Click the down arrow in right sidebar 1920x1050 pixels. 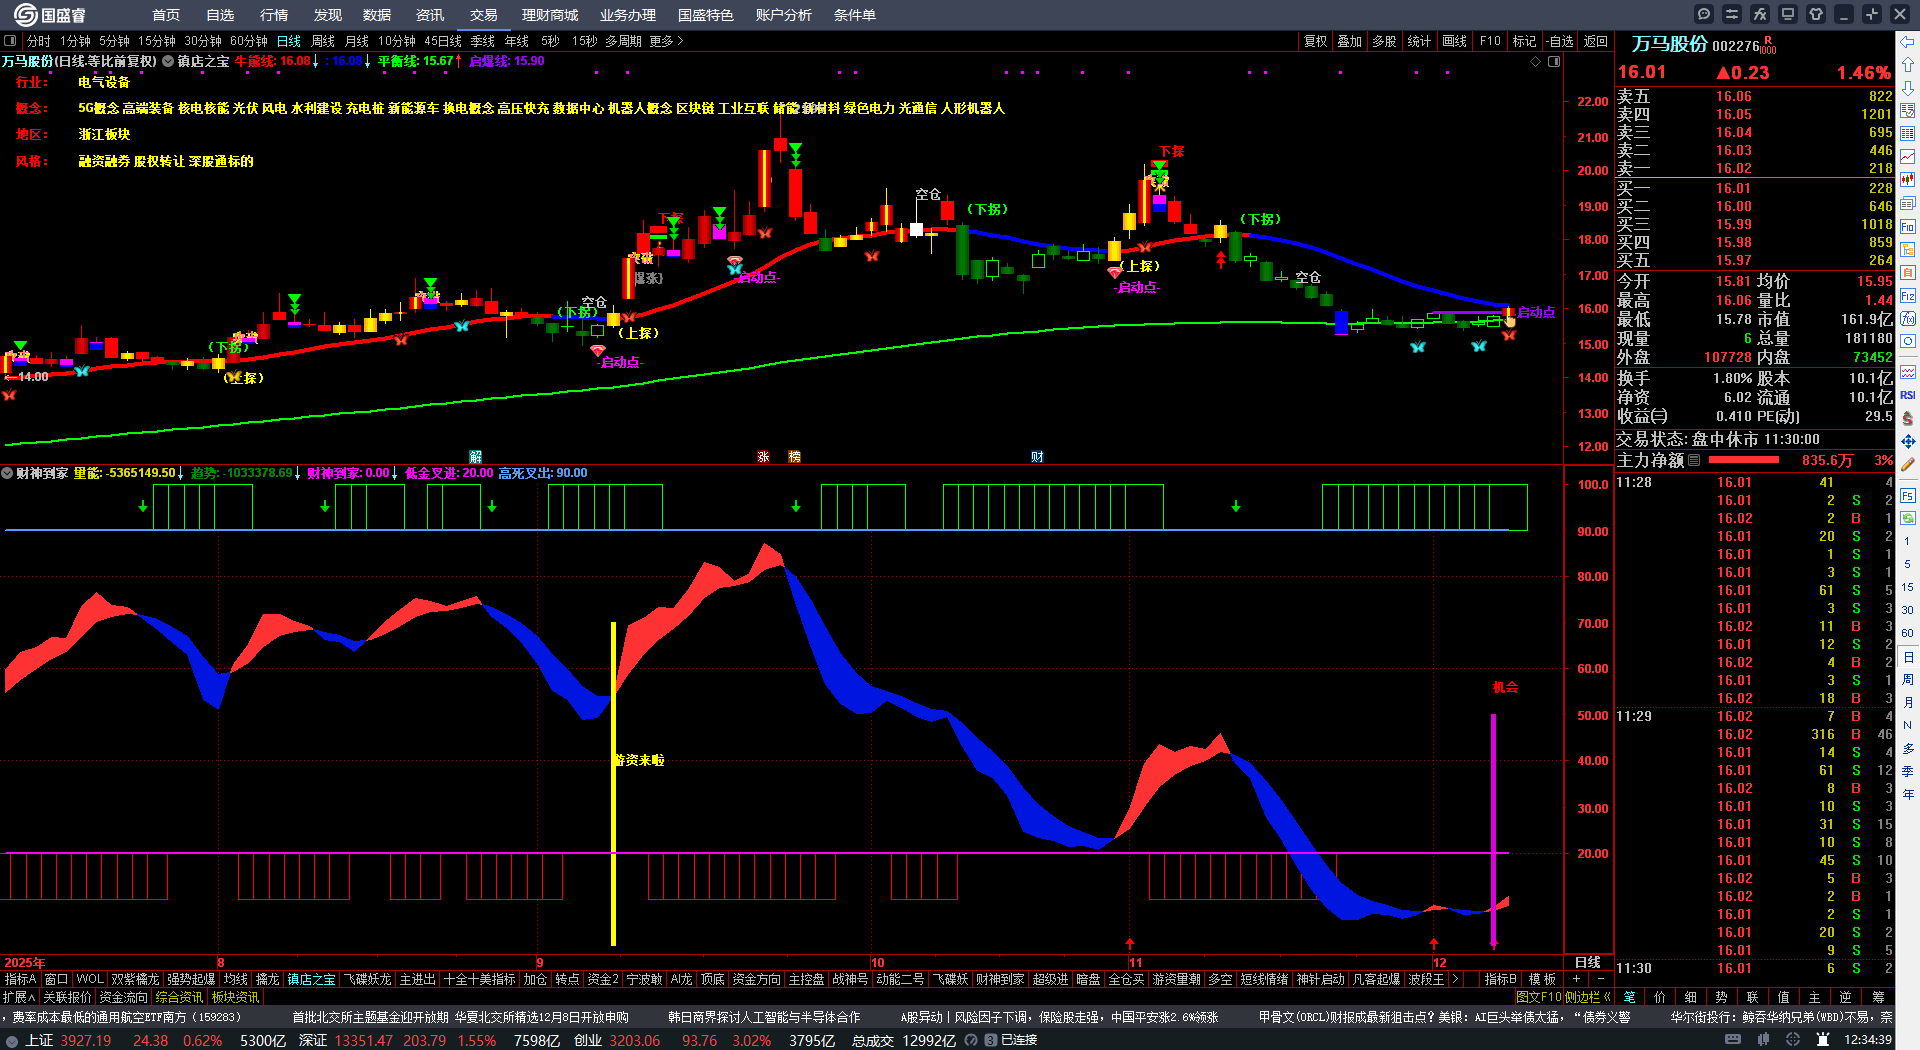(x=1908, y=88)
